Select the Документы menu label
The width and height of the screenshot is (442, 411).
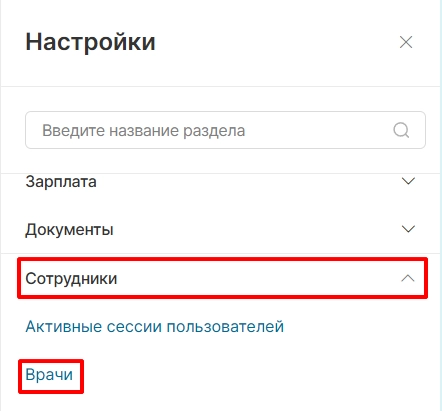[69, 230]
